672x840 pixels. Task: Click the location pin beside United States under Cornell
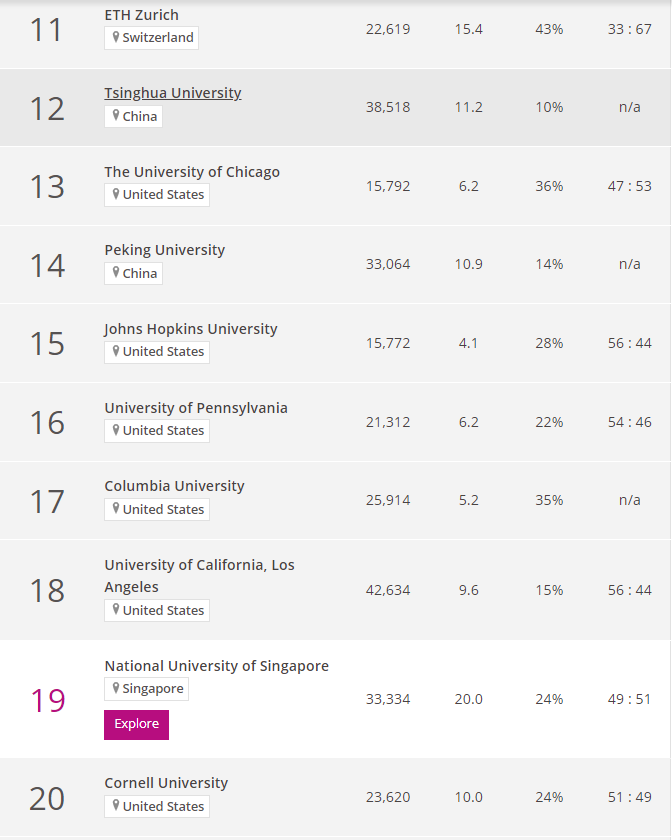(x=118, y=806)
